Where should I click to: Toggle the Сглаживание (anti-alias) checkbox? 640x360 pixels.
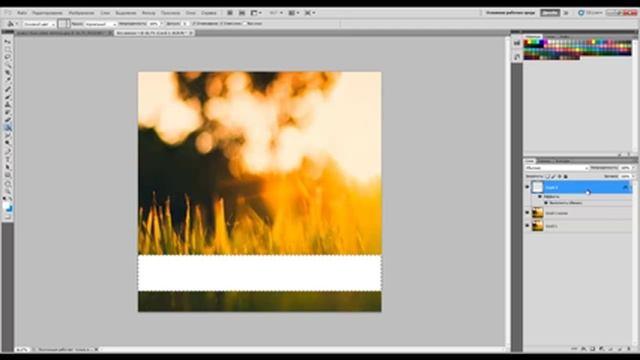click(194, 24)
